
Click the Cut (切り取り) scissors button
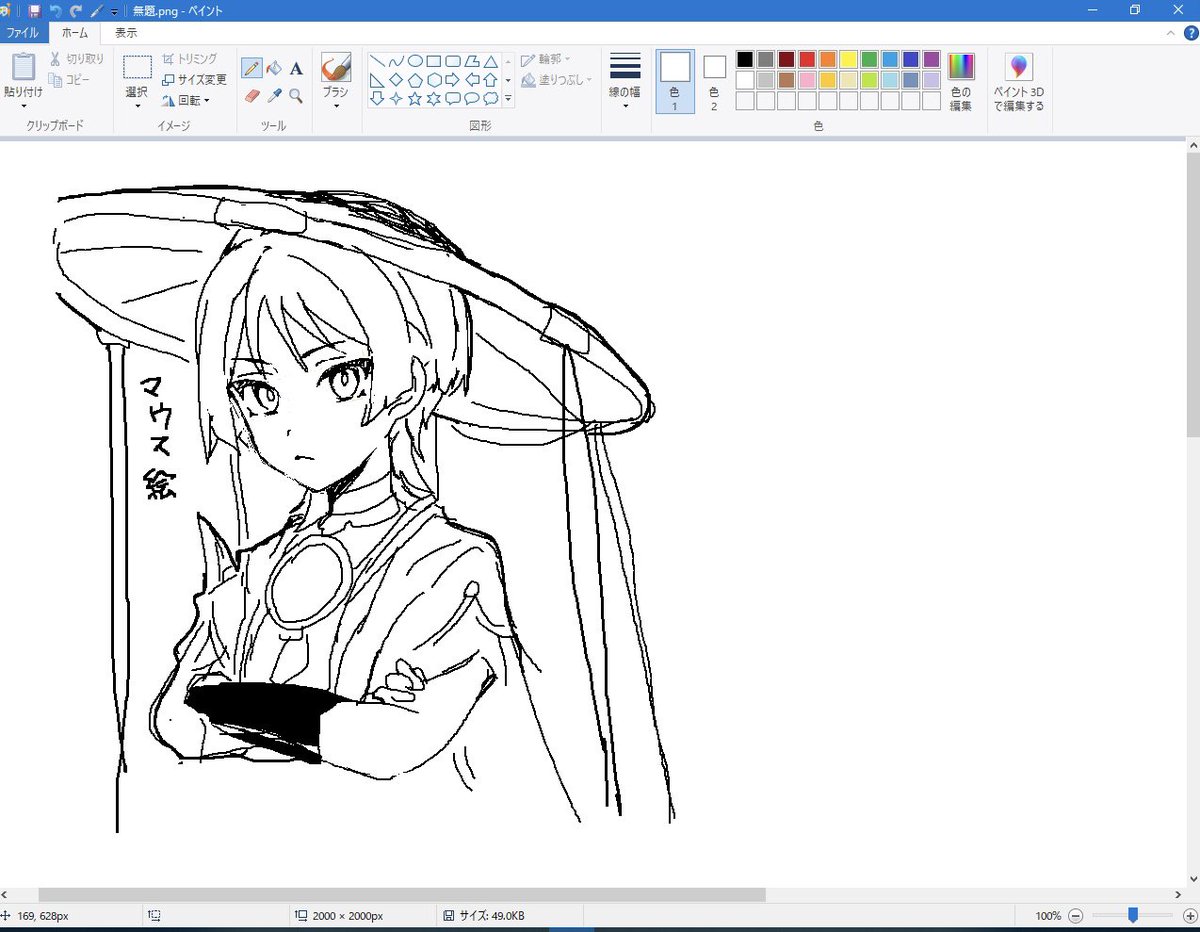tap(77, 59)
